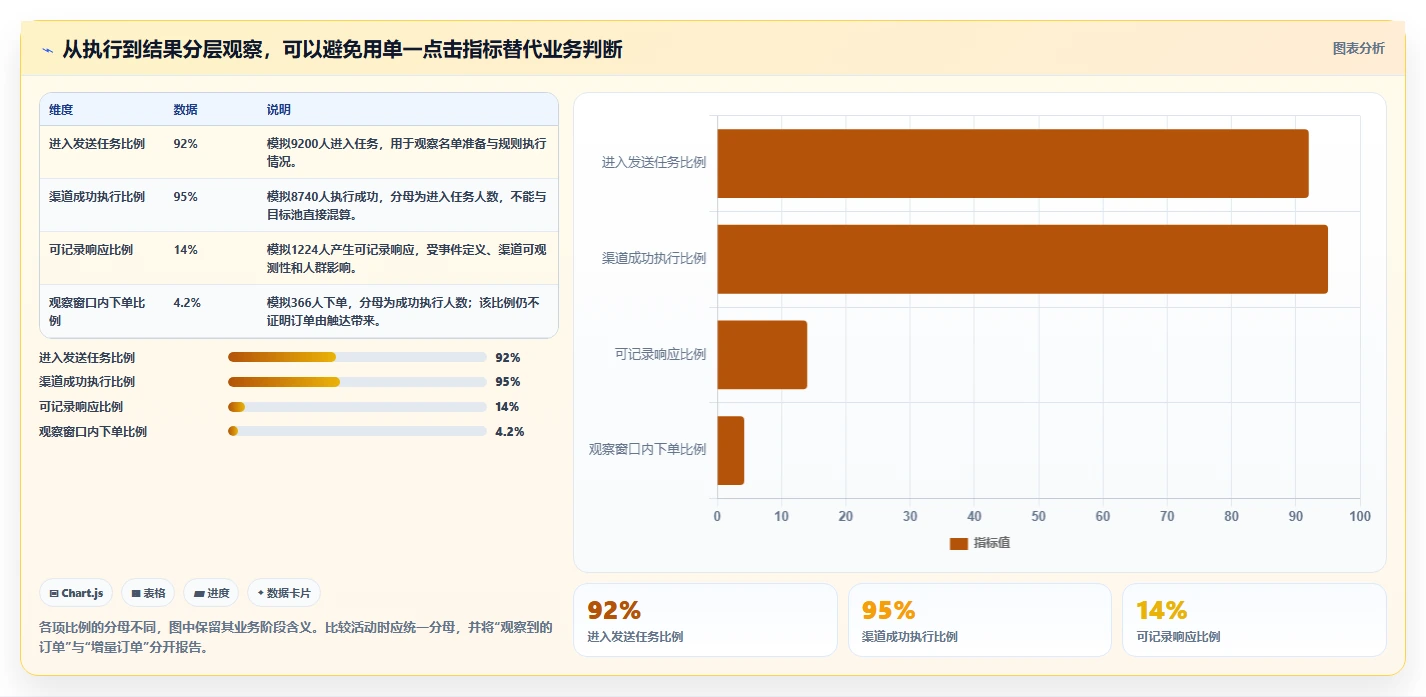The height and width of the screenshot is (697, 1426).
Task: Click the progress list label 观察窗口内下单比例
Action: (x=93, y=432)
